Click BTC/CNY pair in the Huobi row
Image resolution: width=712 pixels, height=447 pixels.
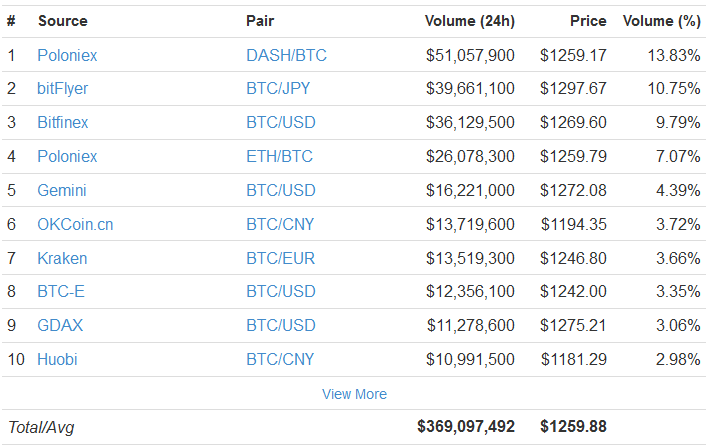pos(280,359)
